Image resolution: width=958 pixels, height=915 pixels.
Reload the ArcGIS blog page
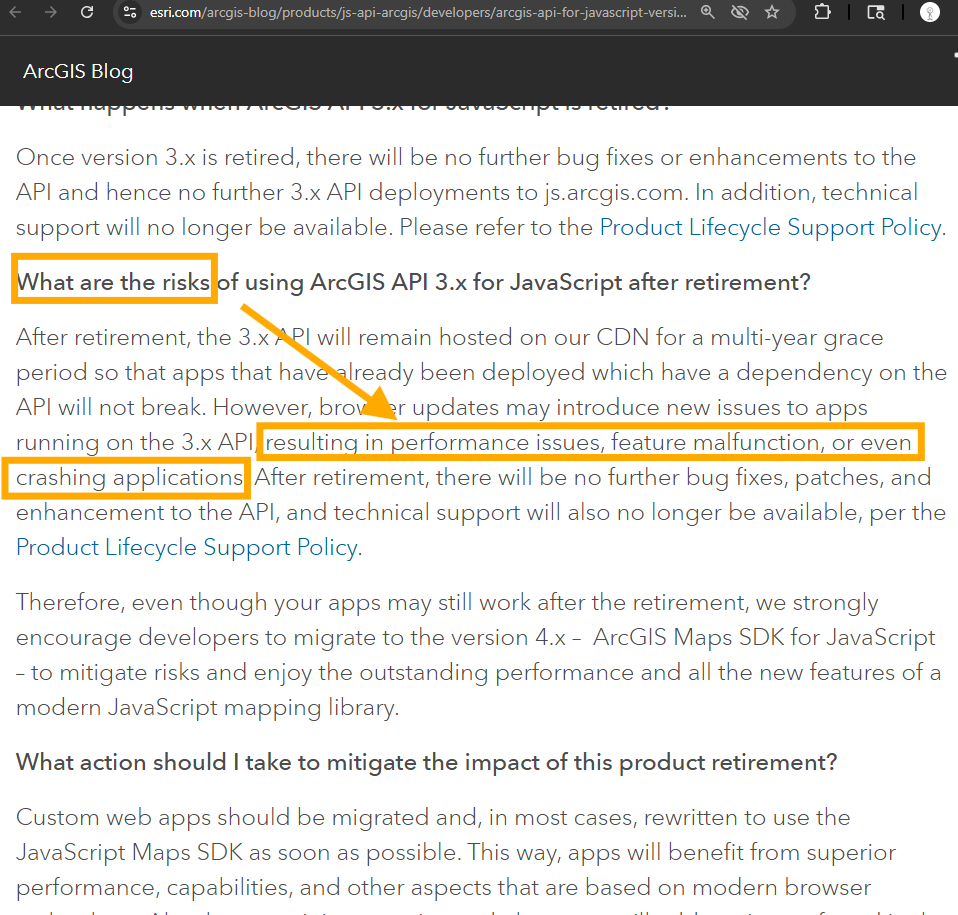[x=87, y=12]
